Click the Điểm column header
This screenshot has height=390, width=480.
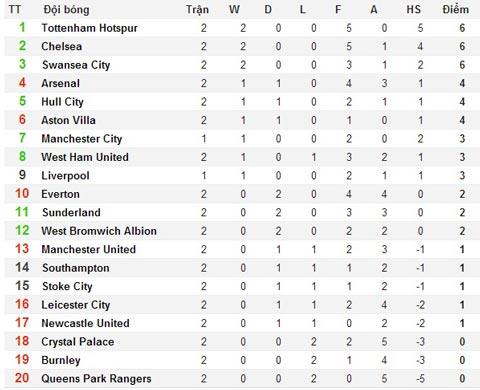click(455, 9)
